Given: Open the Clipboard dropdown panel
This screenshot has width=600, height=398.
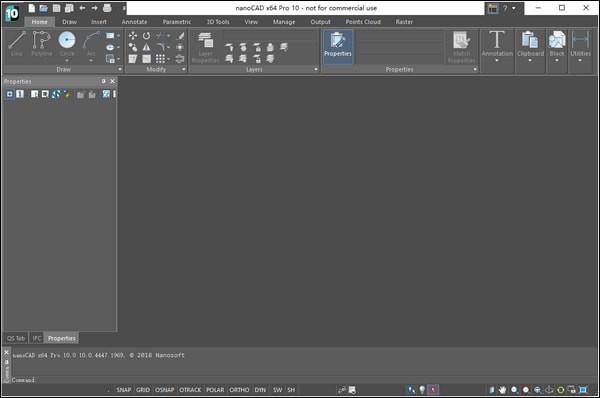Looking at the screenshot, I should 530,47.
